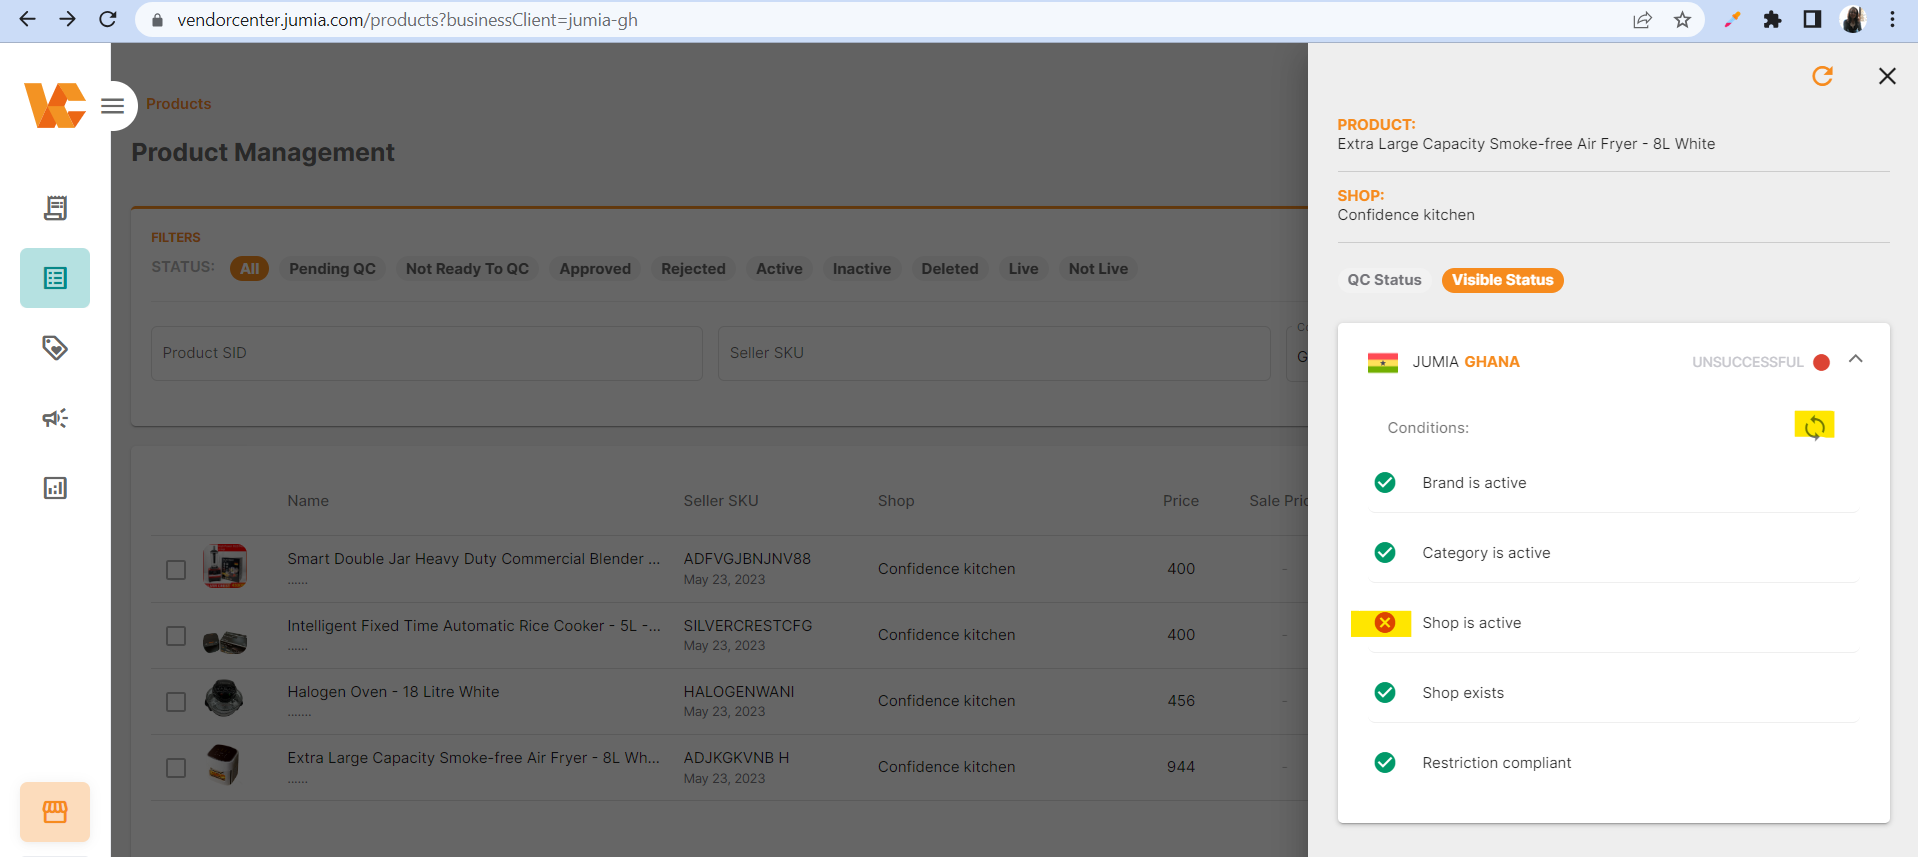This screenshot has width=1918, height=857.
Task: Go back with browser back arrow
Action: 27,19
